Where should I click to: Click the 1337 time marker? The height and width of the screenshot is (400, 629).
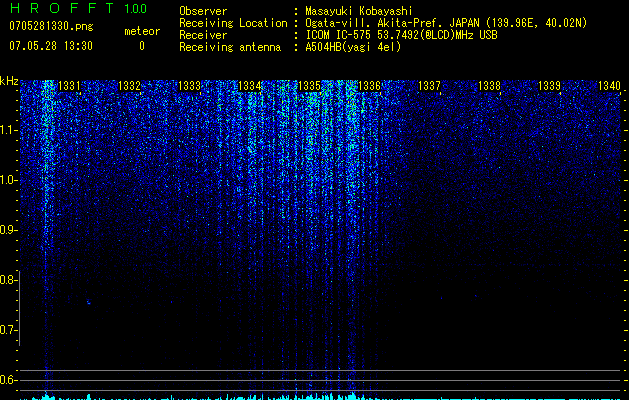pyautogui.click(x=429, y=86)
